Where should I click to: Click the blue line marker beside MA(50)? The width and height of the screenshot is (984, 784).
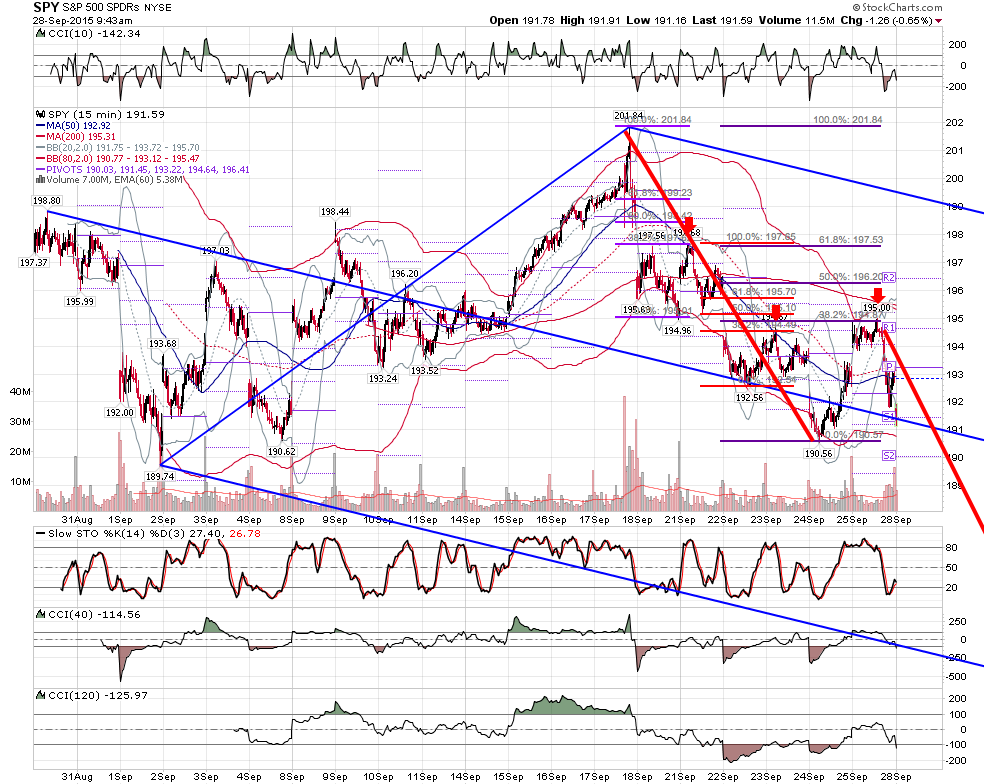[x=41, y=126]
